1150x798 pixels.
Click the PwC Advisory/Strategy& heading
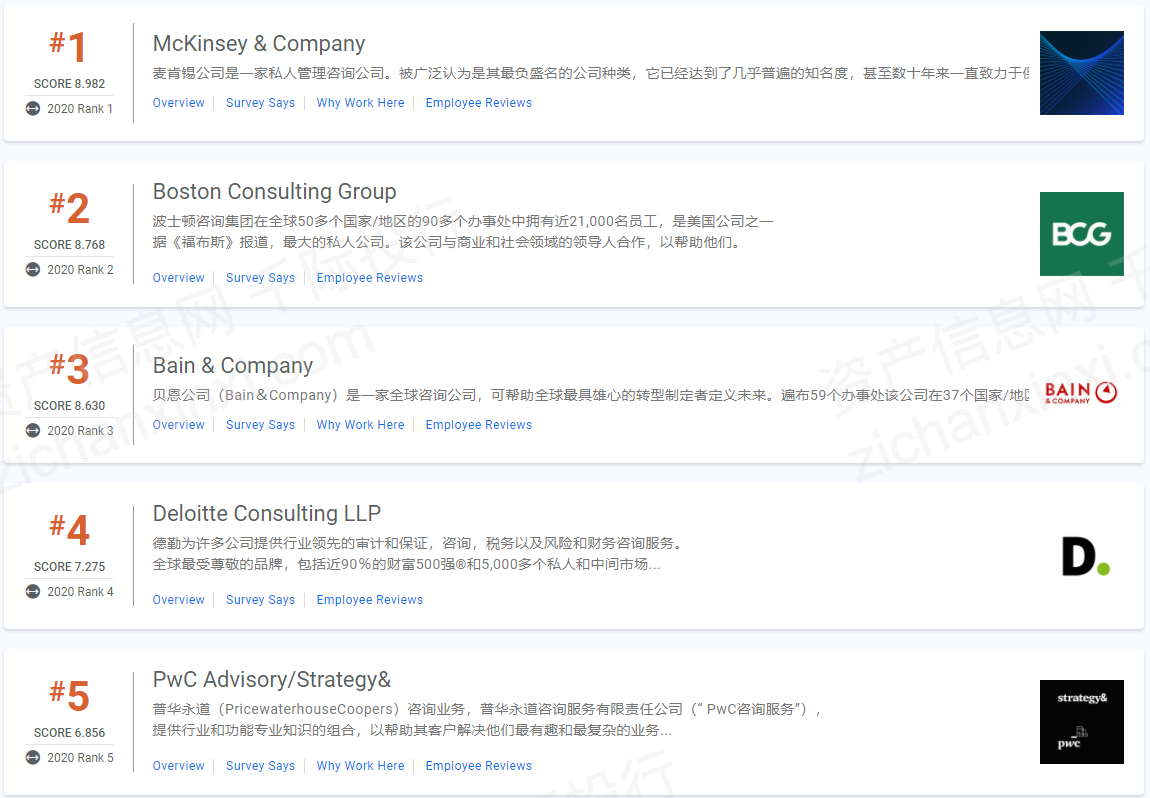(271, 680)
